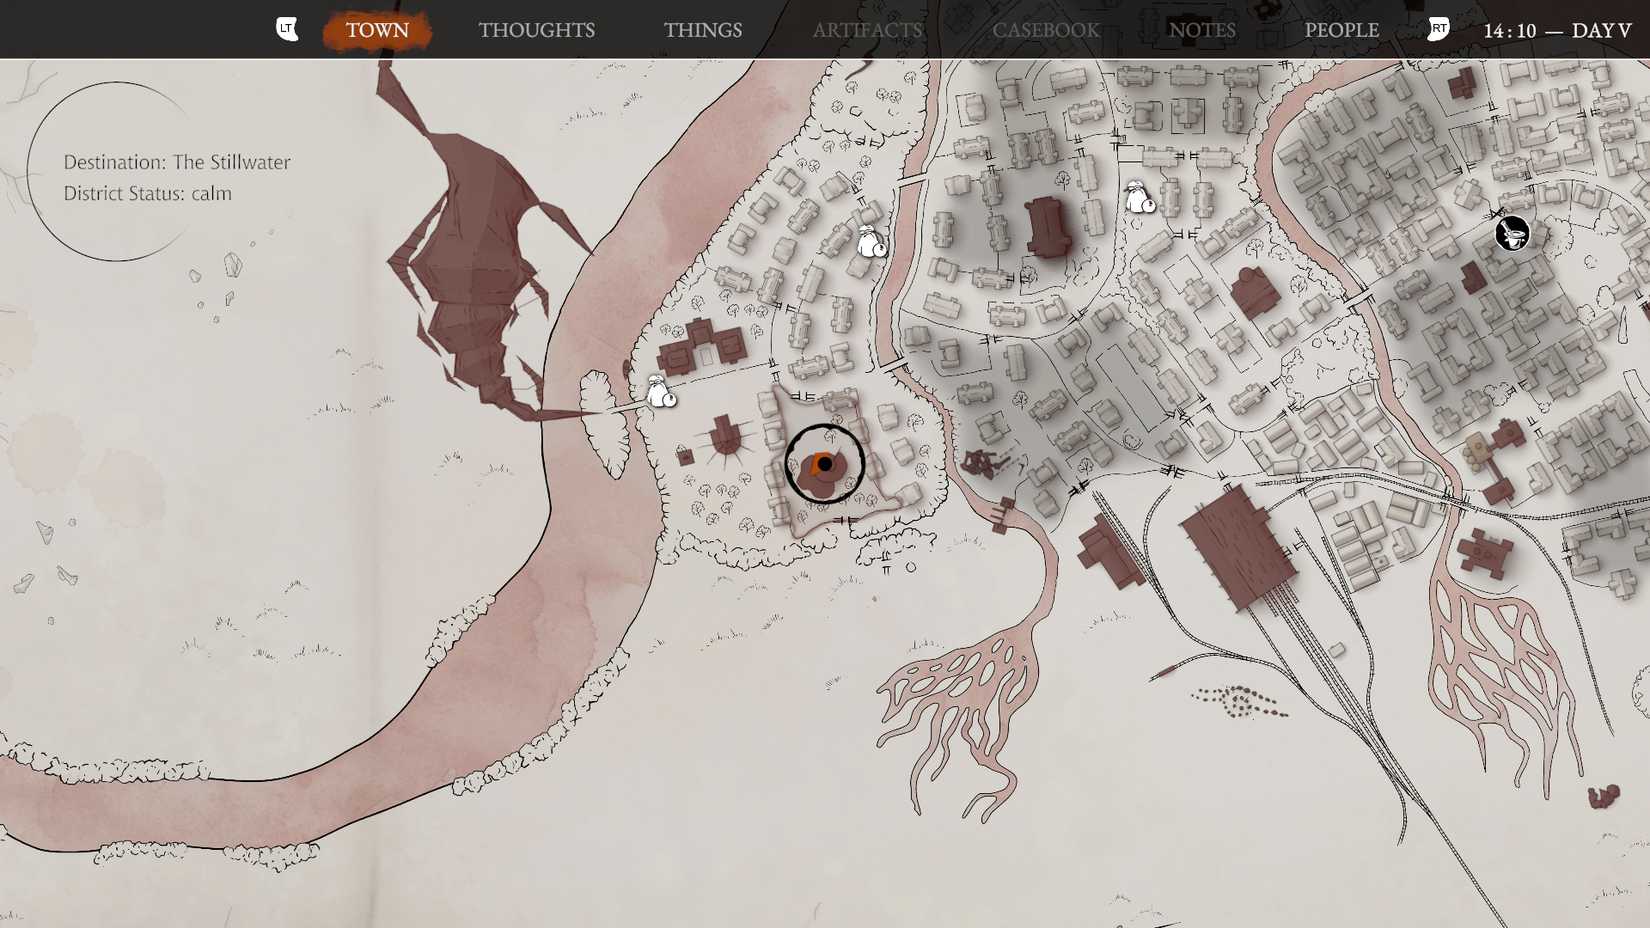The width and height of the screenshot is (1650, 928).
Task: Click the orange waypoint inside the destination circle
Action: [x=824, y=463]
